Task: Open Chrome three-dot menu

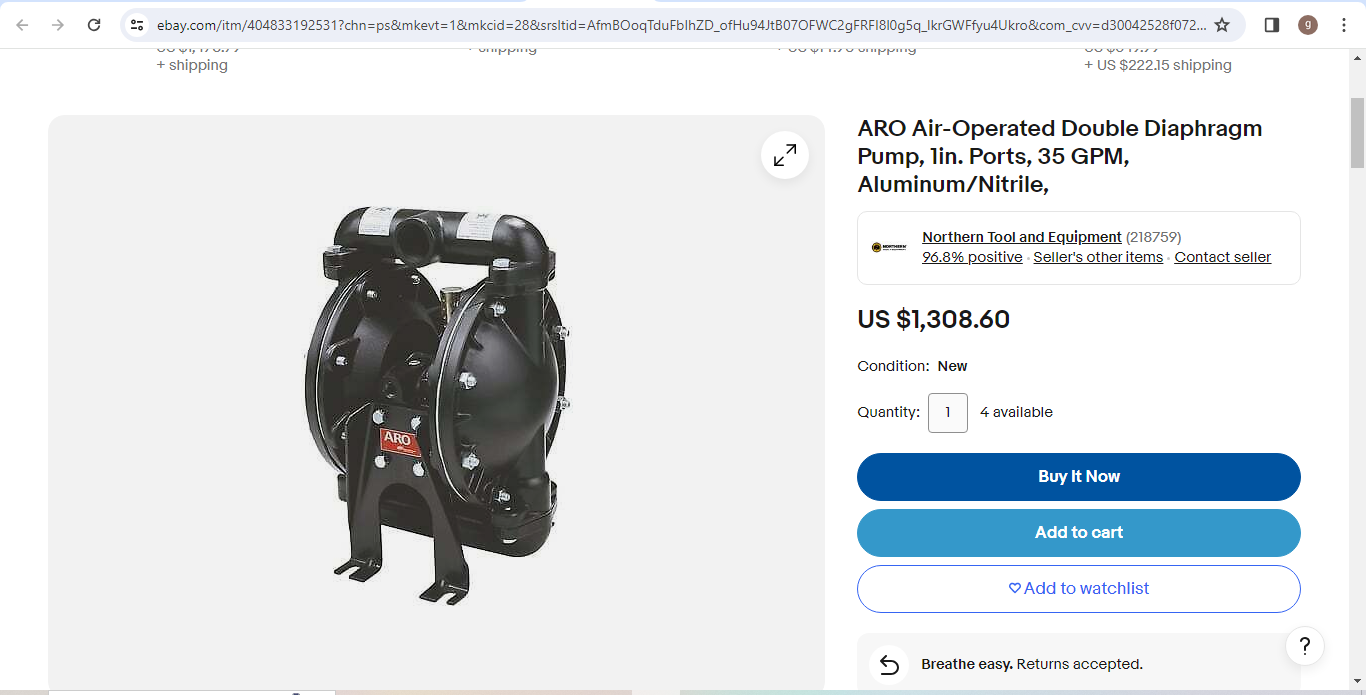Action: [1343, 25]
